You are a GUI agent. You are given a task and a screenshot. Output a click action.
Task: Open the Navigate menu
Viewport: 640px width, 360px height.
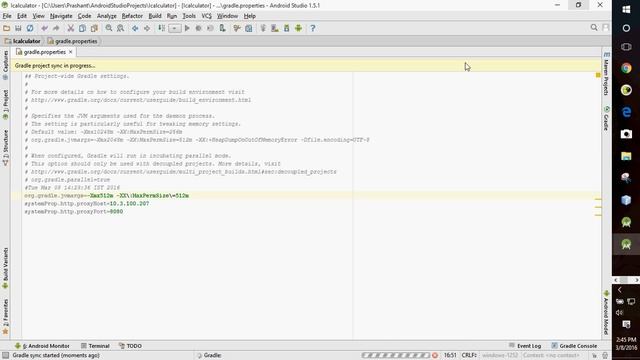click(61, 16)
